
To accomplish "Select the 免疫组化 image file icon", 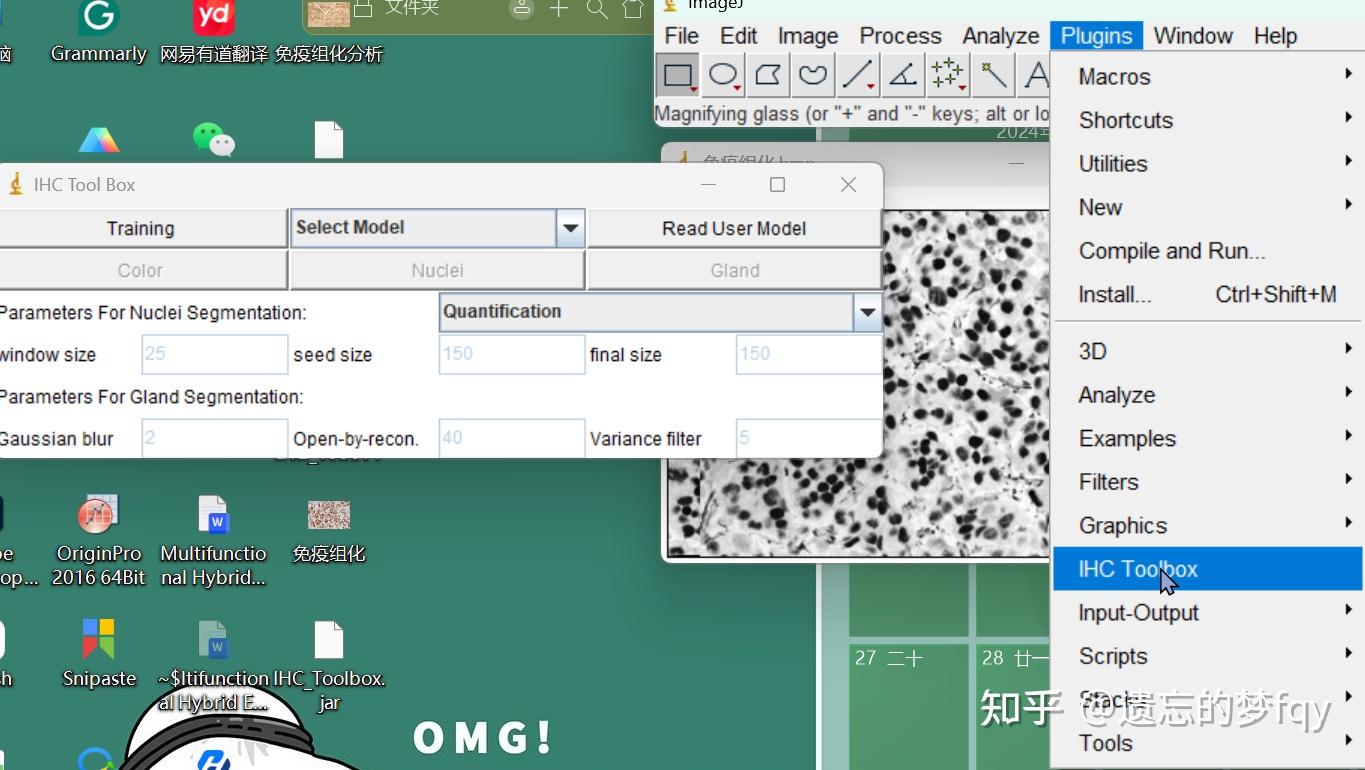I will (329, 530).
